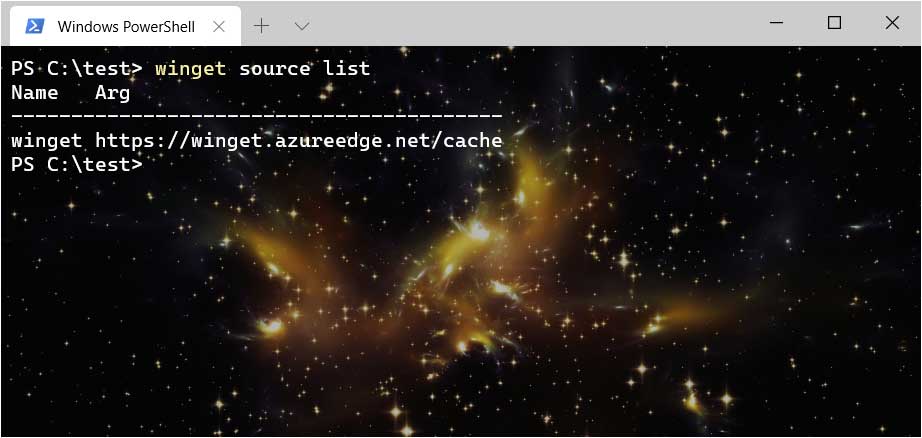Screen dimensions: 922x438
Task: Minimize the terminal window
Action: [x=776, y=23]
